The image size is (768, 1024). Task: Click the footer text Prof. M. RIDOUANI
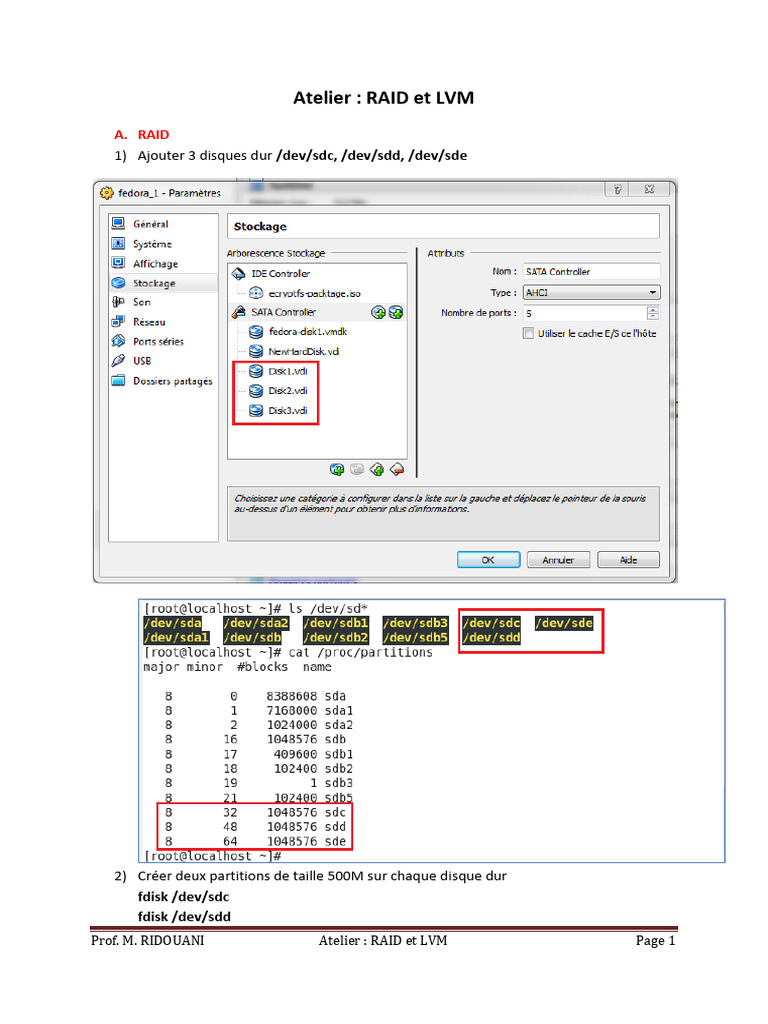tap(148, 941)
